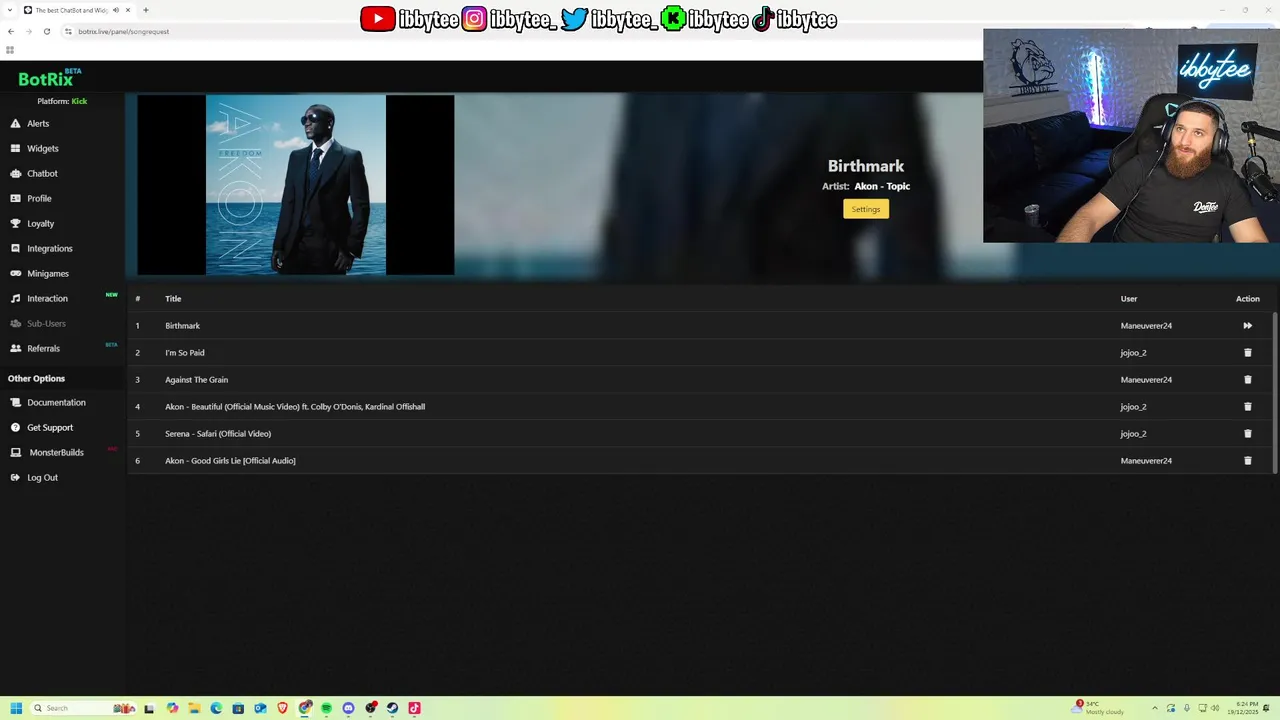Expand the browser tab search dropdown

10,10
